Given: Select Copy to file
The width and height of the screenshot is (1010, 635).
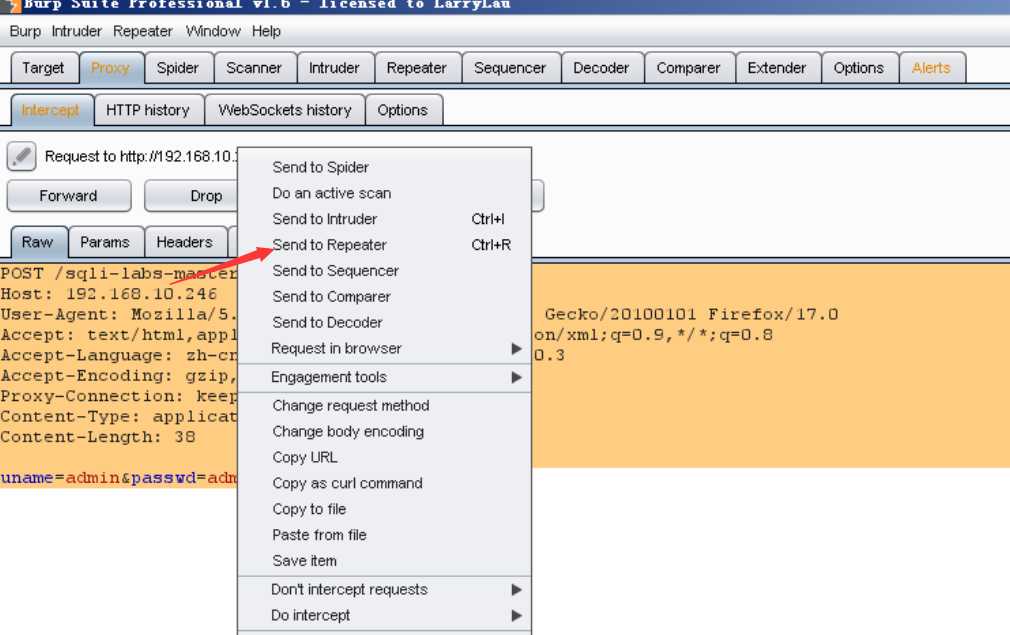Looking at the screenshot, I should click(385, 509).
